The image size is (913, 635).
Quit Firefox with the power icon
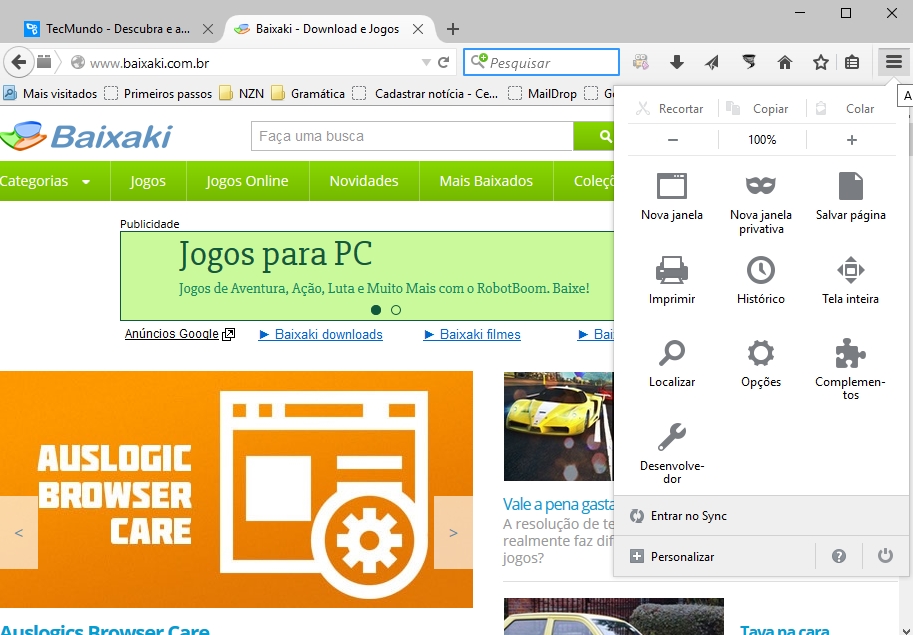[885, 556]
